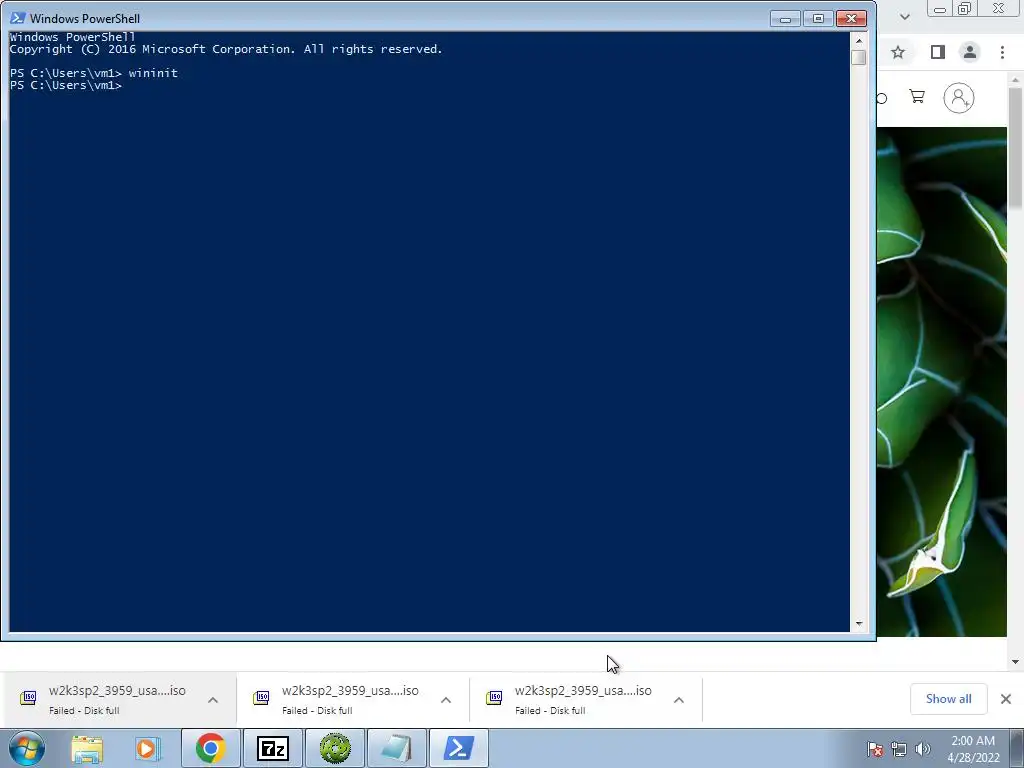The image size is (1024, 768).
Task: Expand options for third ISO download
Action: pos(679,700)
